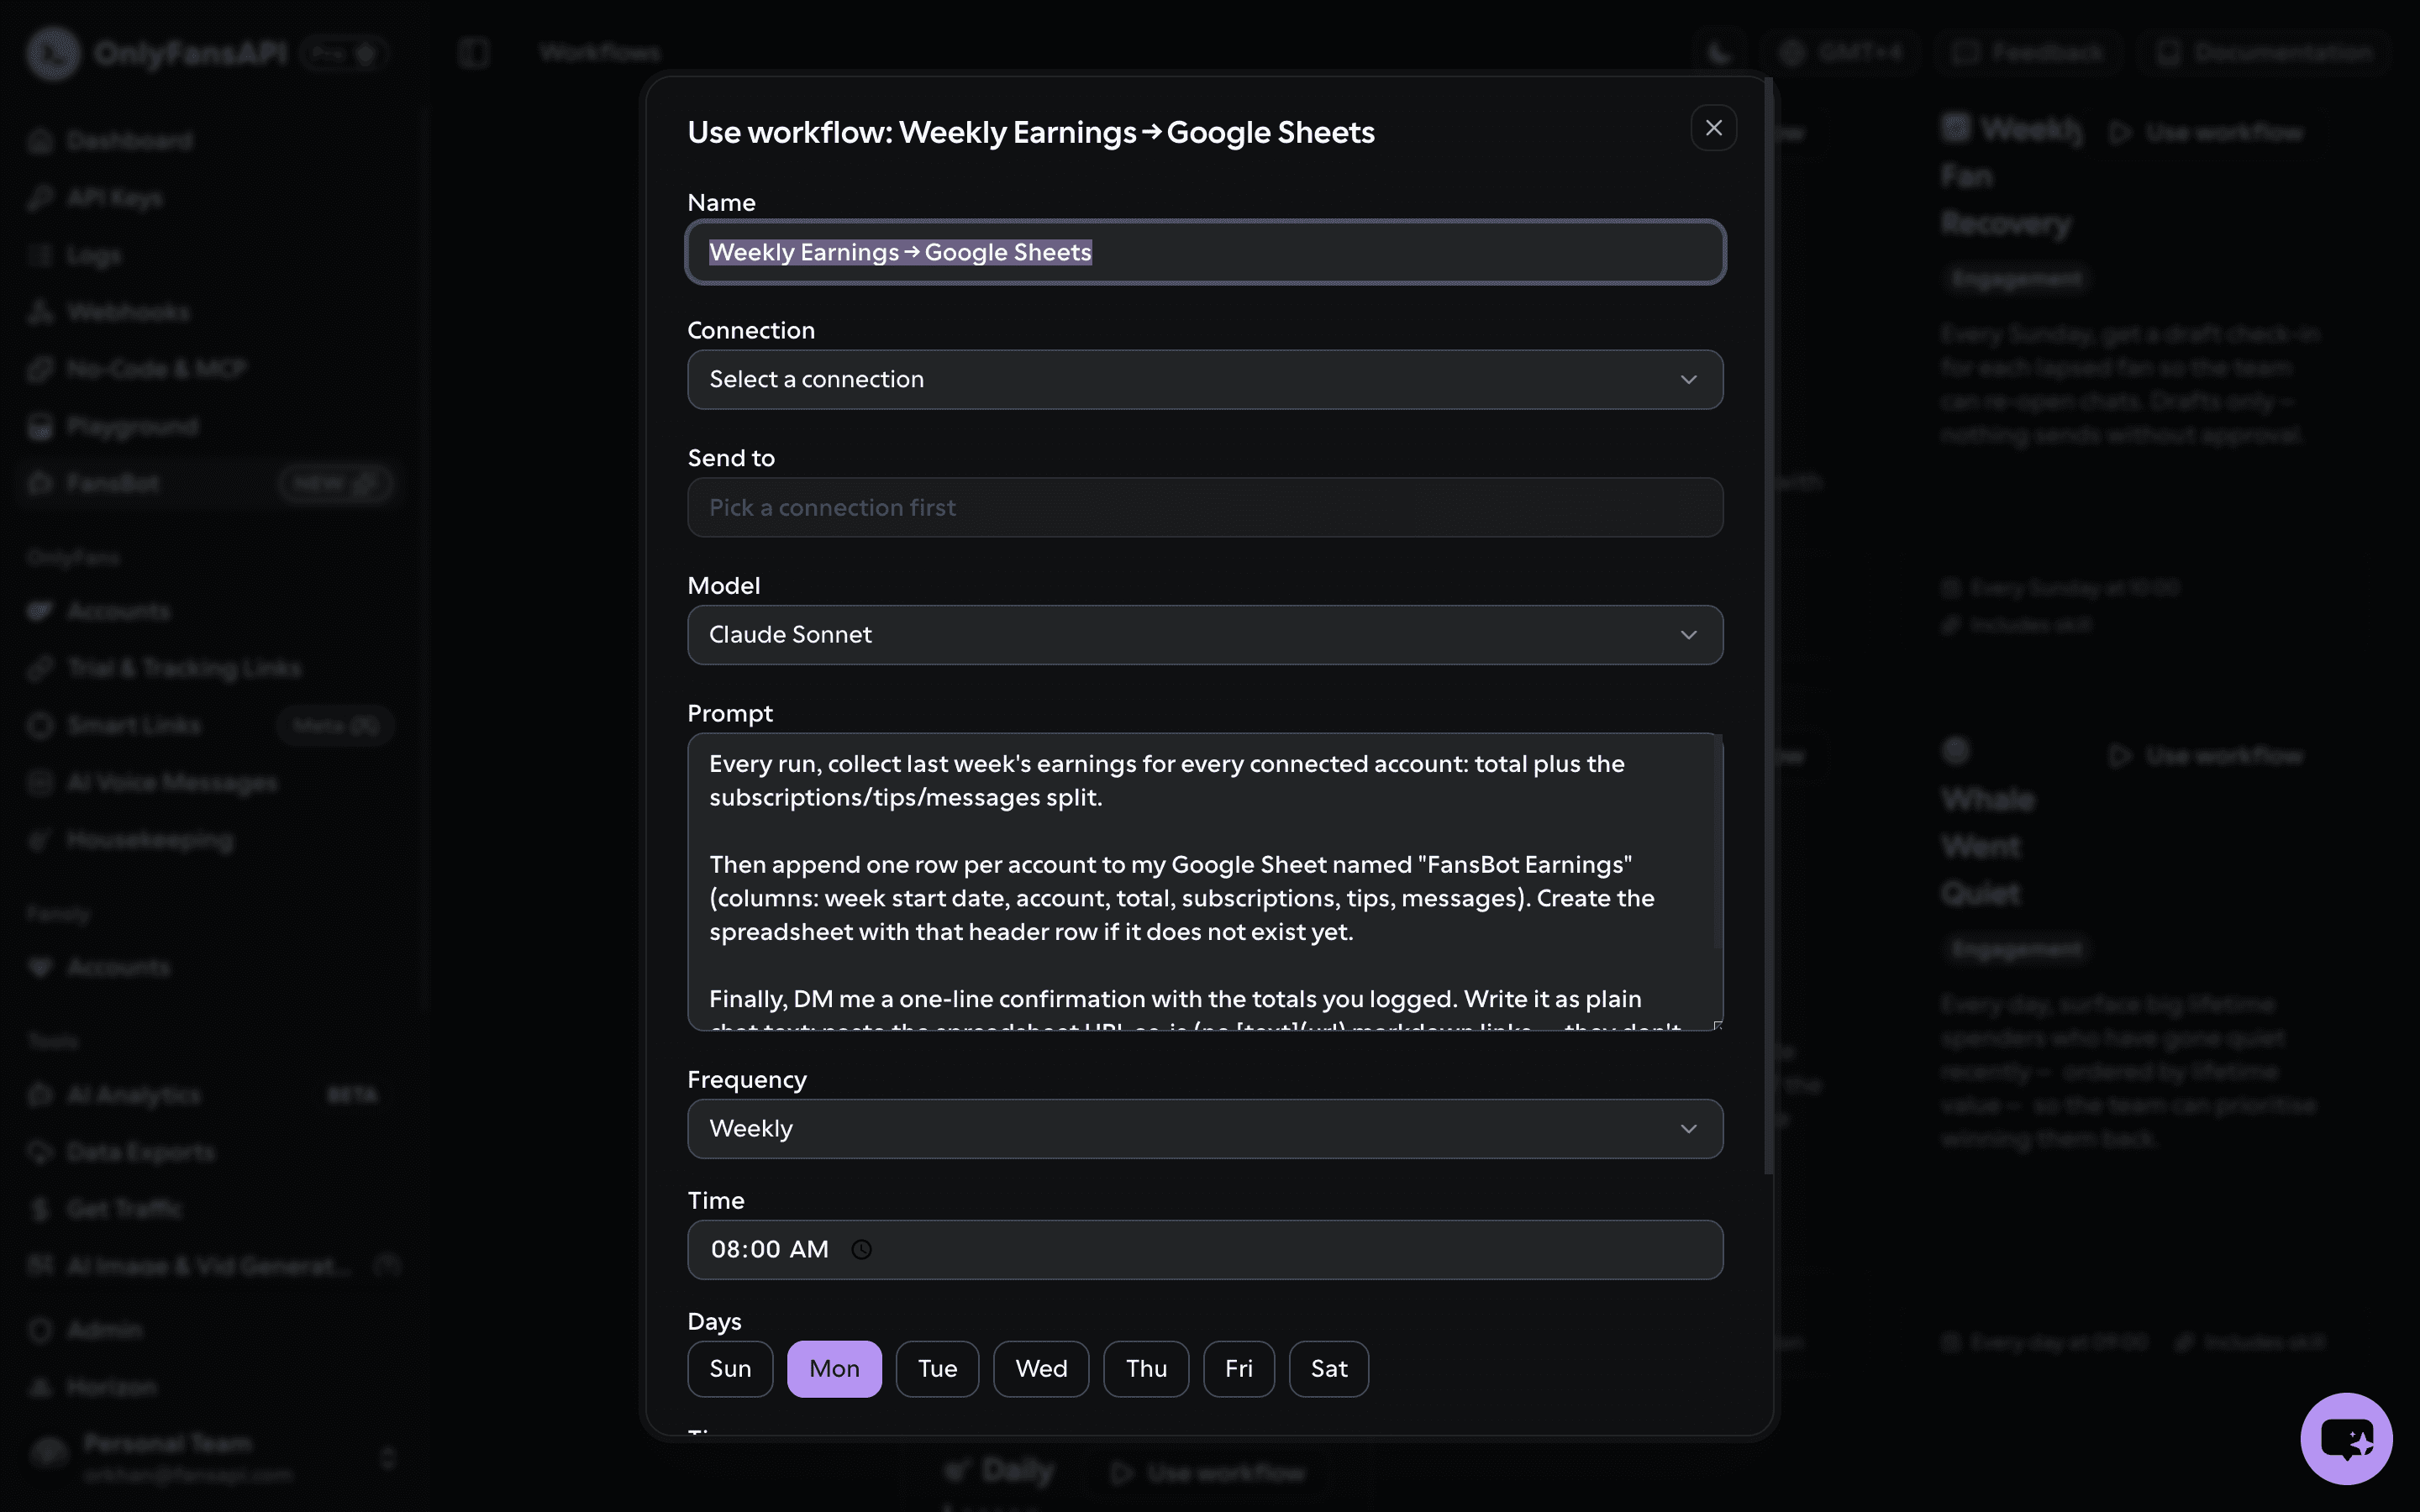Click the Horizon icon in the sidebar
This screenshot has height=1512, width=2420.
40,1387
